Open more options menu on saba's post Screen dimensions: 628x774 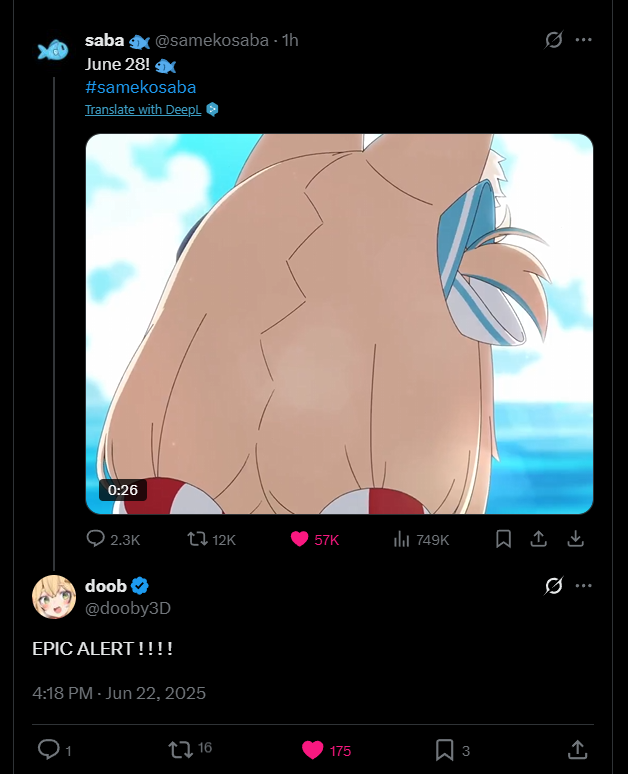(584, 40)
